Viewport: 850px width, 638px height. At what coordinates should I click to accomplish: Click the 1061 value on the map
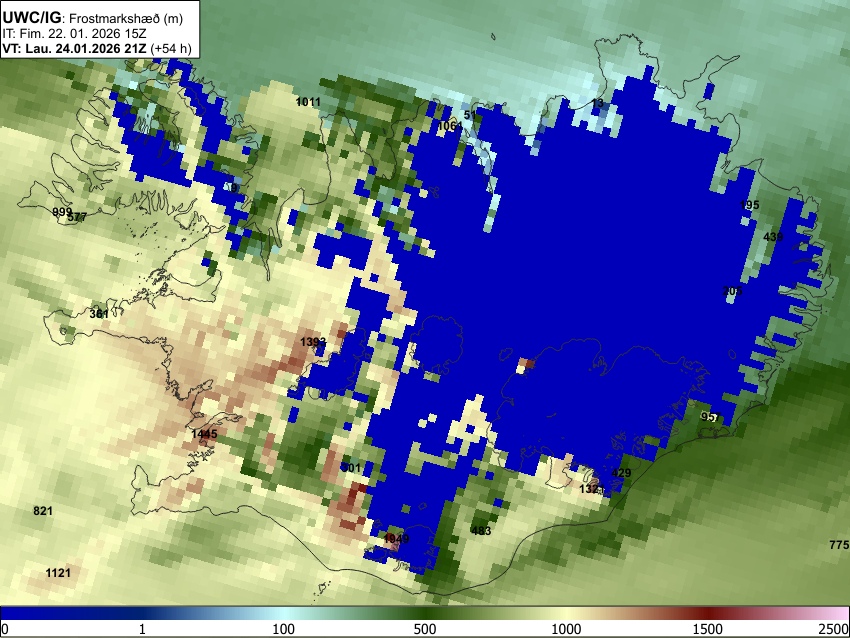point(449,126)
